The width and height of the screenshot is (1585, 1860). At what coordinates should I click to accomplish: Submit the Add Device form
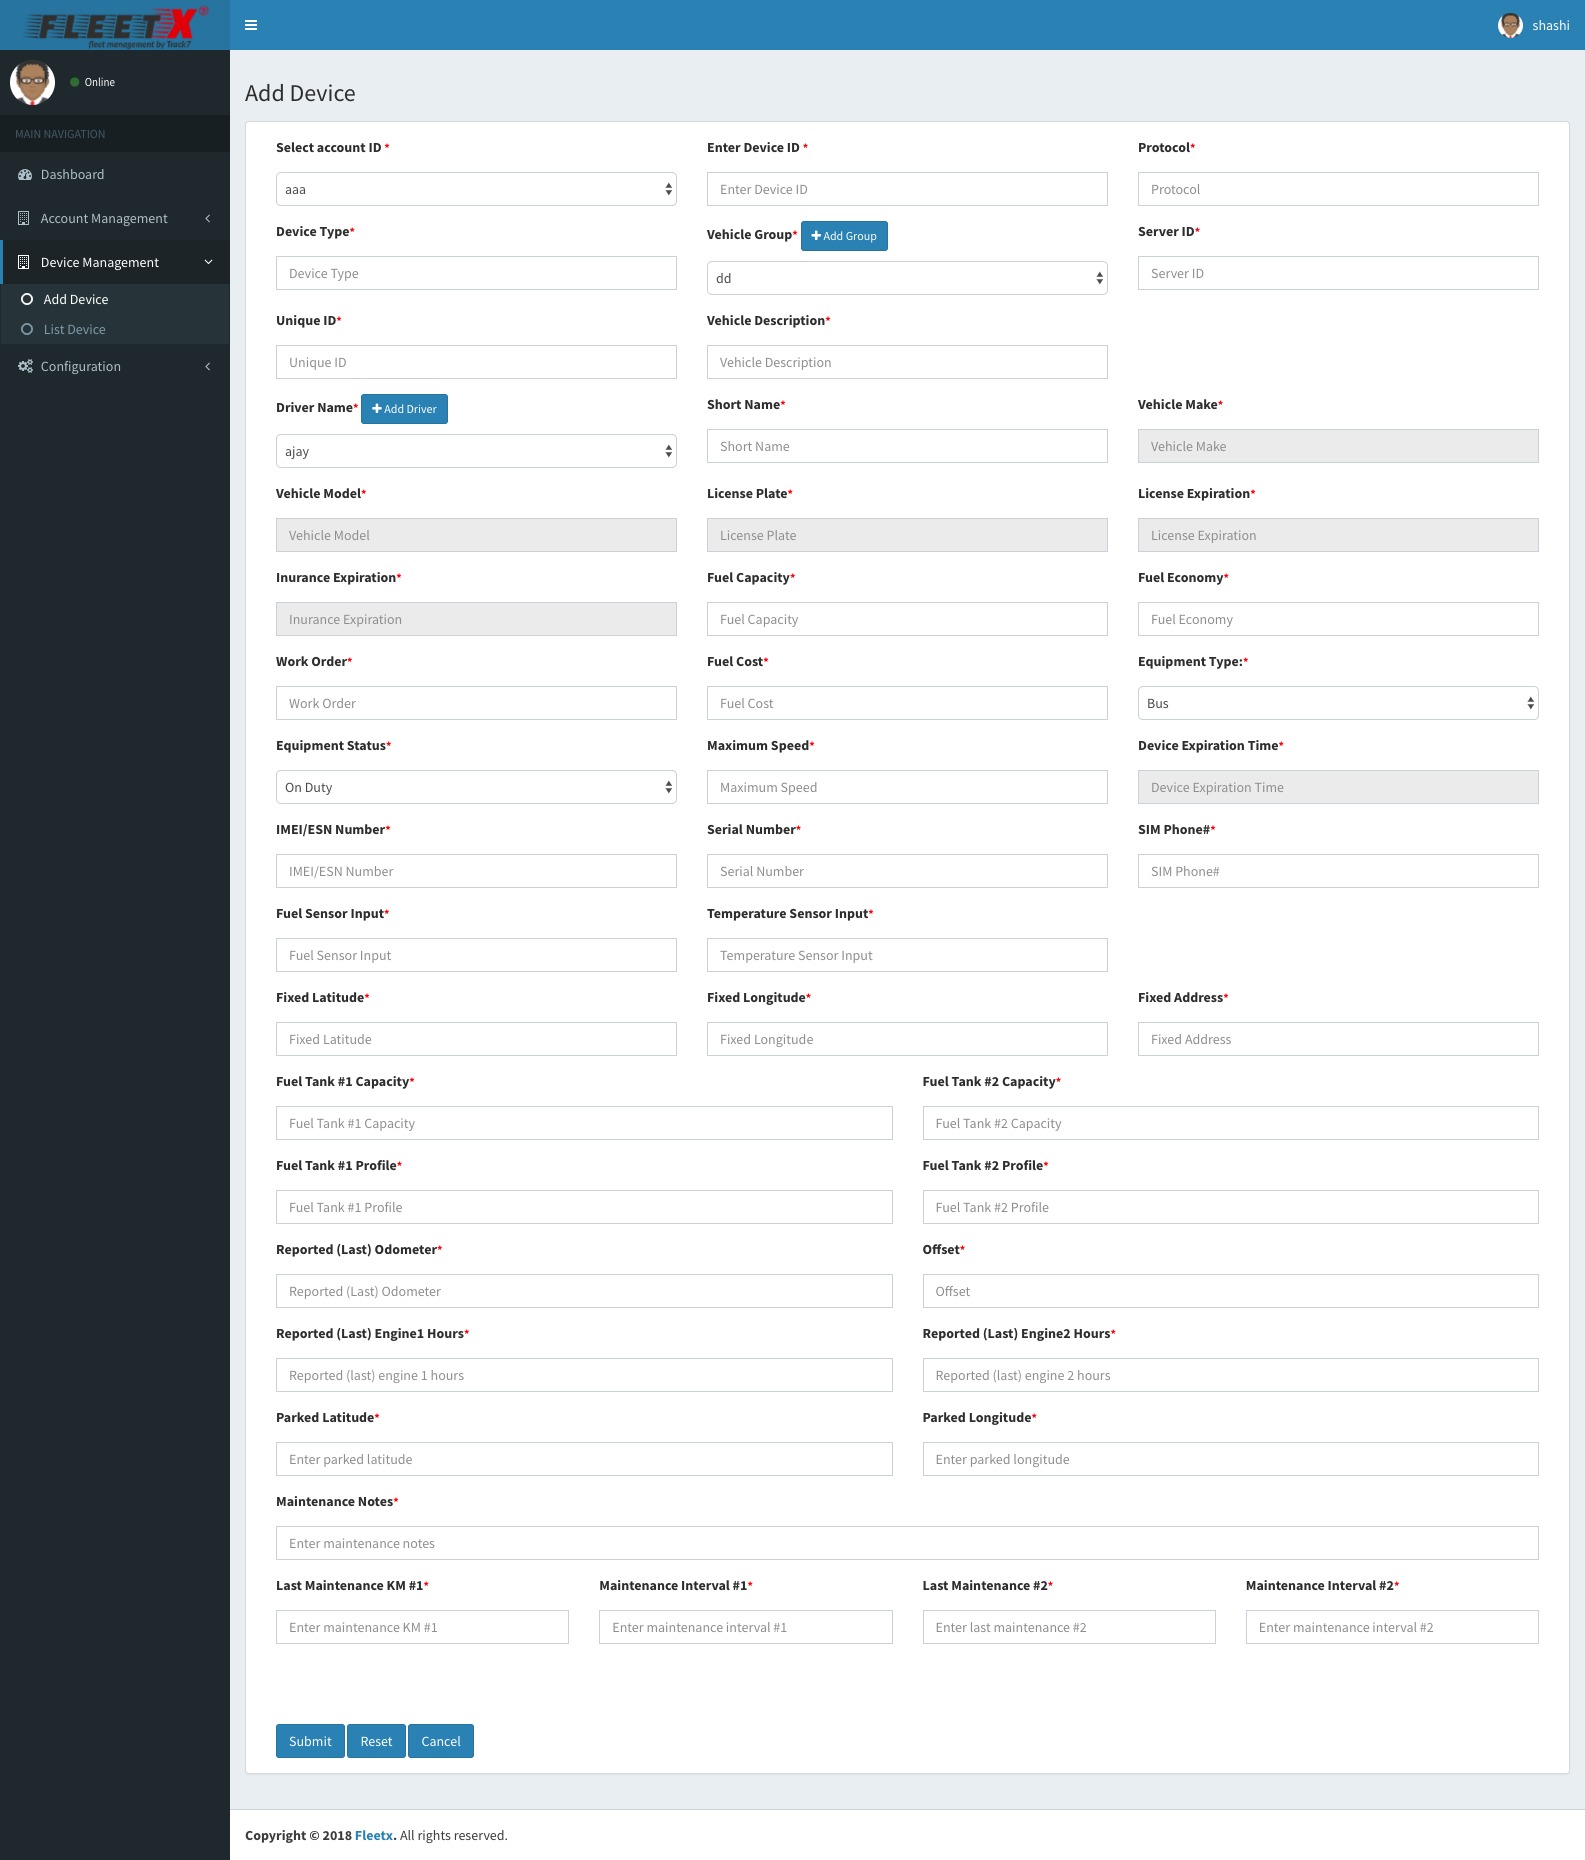310,1741
